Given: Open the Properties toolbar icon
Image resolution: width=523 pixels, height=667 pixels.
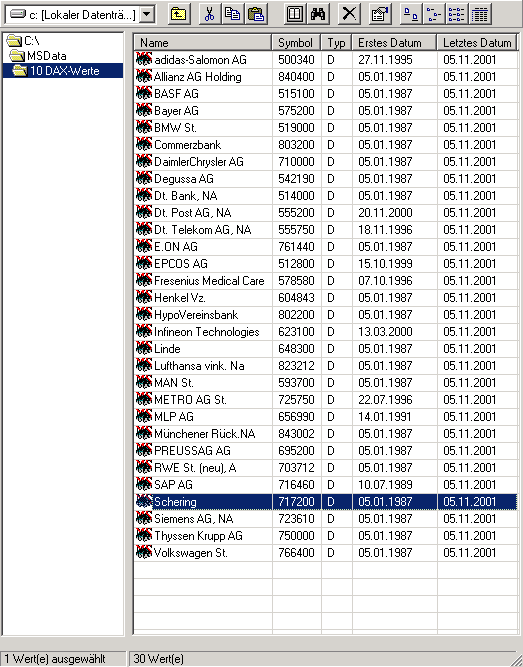Looking at the screenshot, I should coord(380,14).
